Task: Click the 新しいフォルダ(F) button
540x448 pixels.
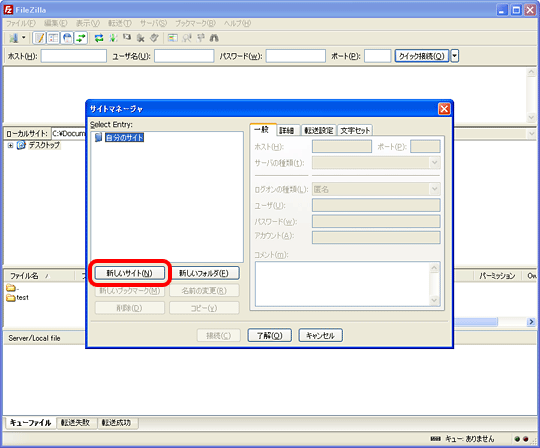Action: tap(204, 273)
